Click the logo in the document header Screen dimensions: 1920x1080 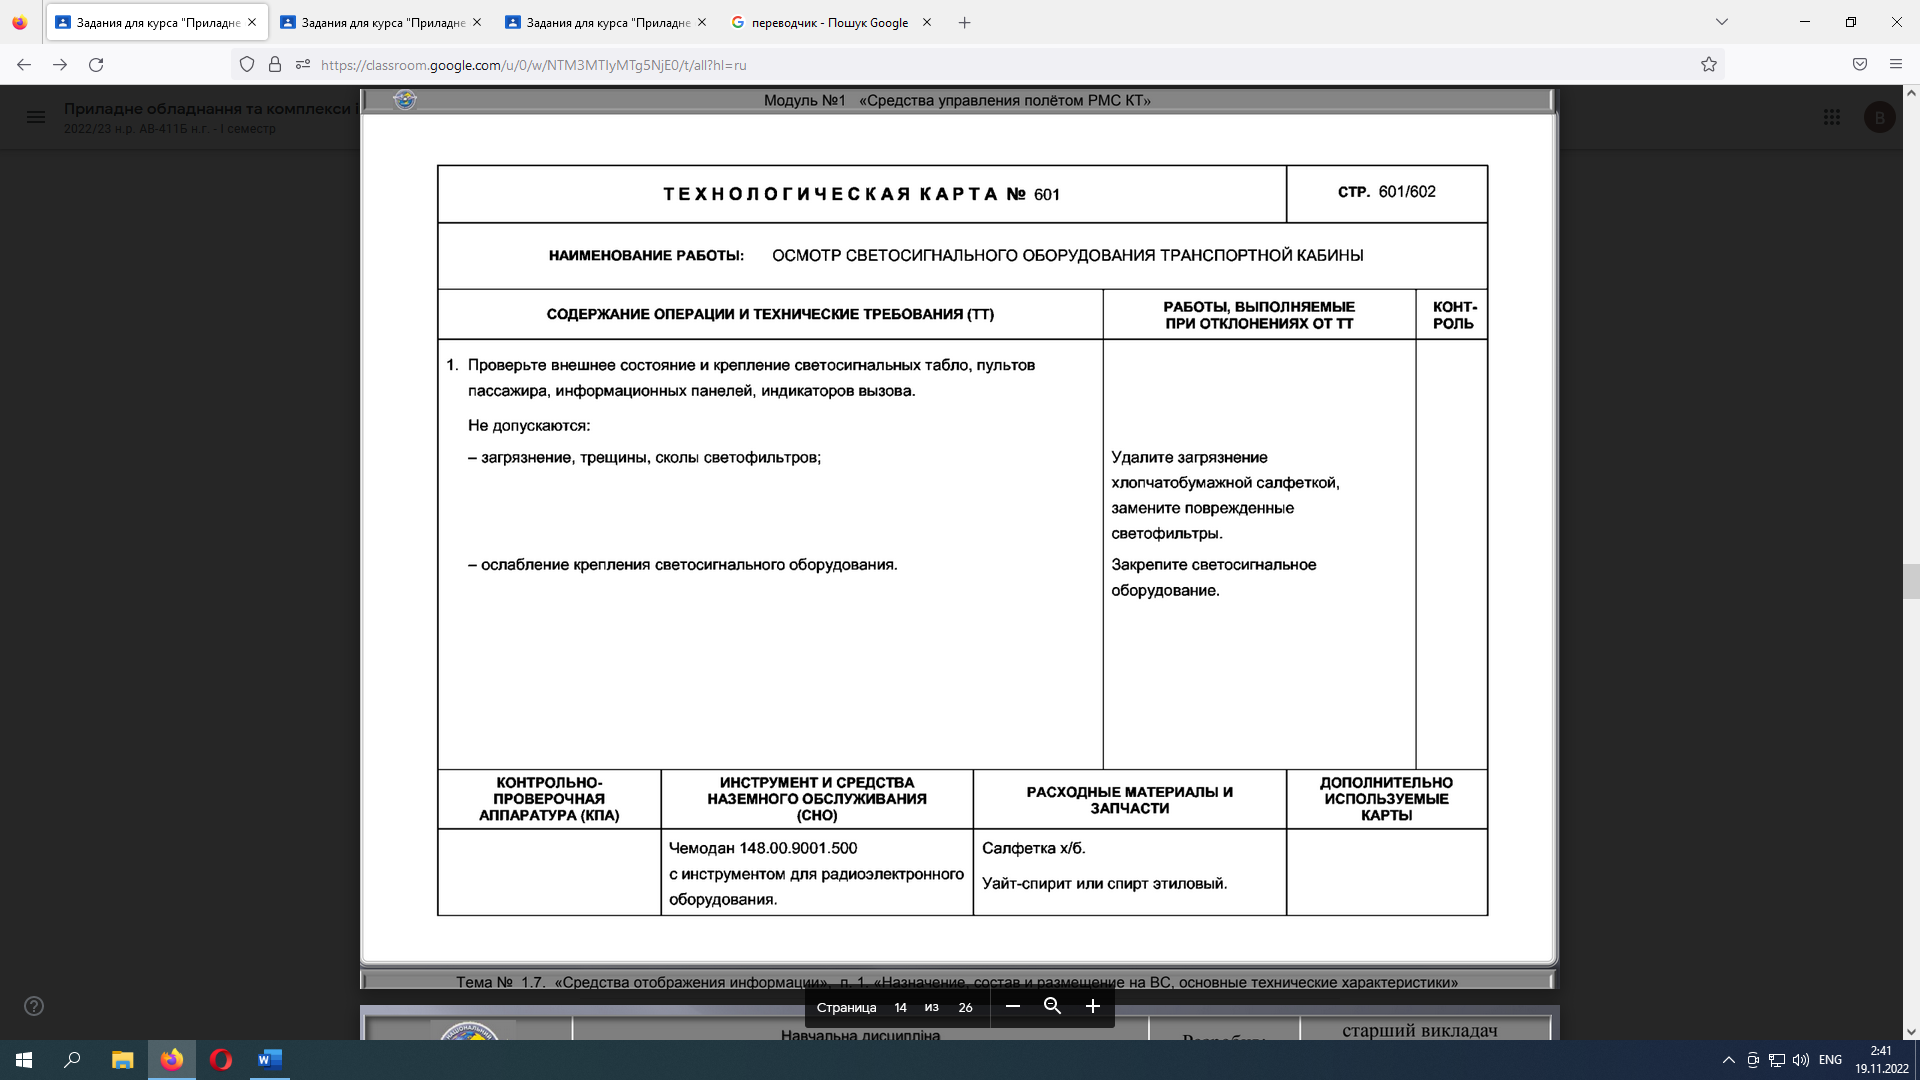[405, 100]
